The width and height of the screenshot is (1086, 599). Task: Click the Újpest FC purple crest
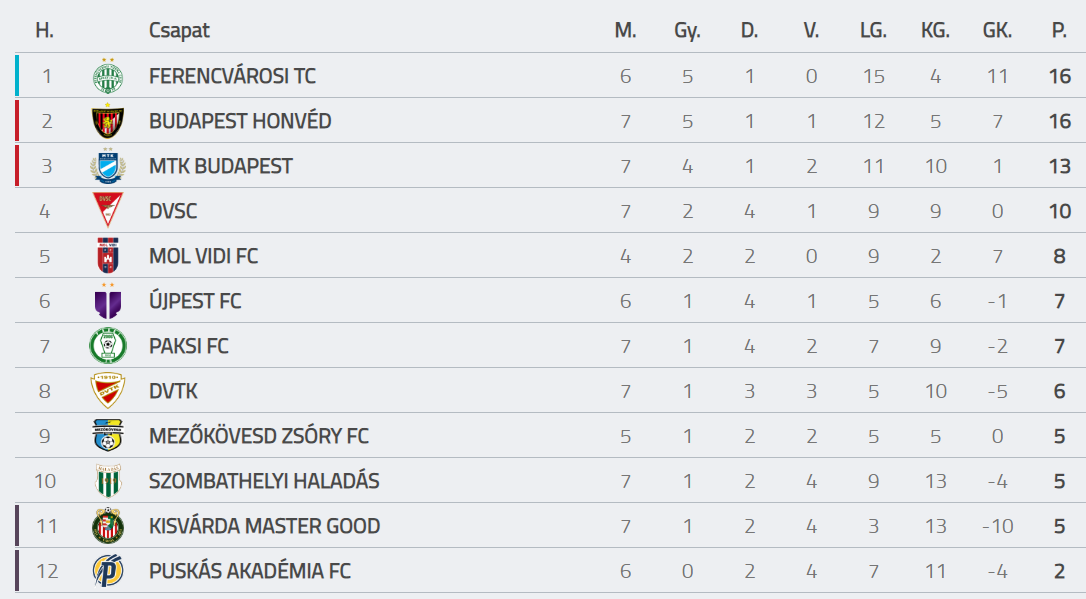[108, 301]
